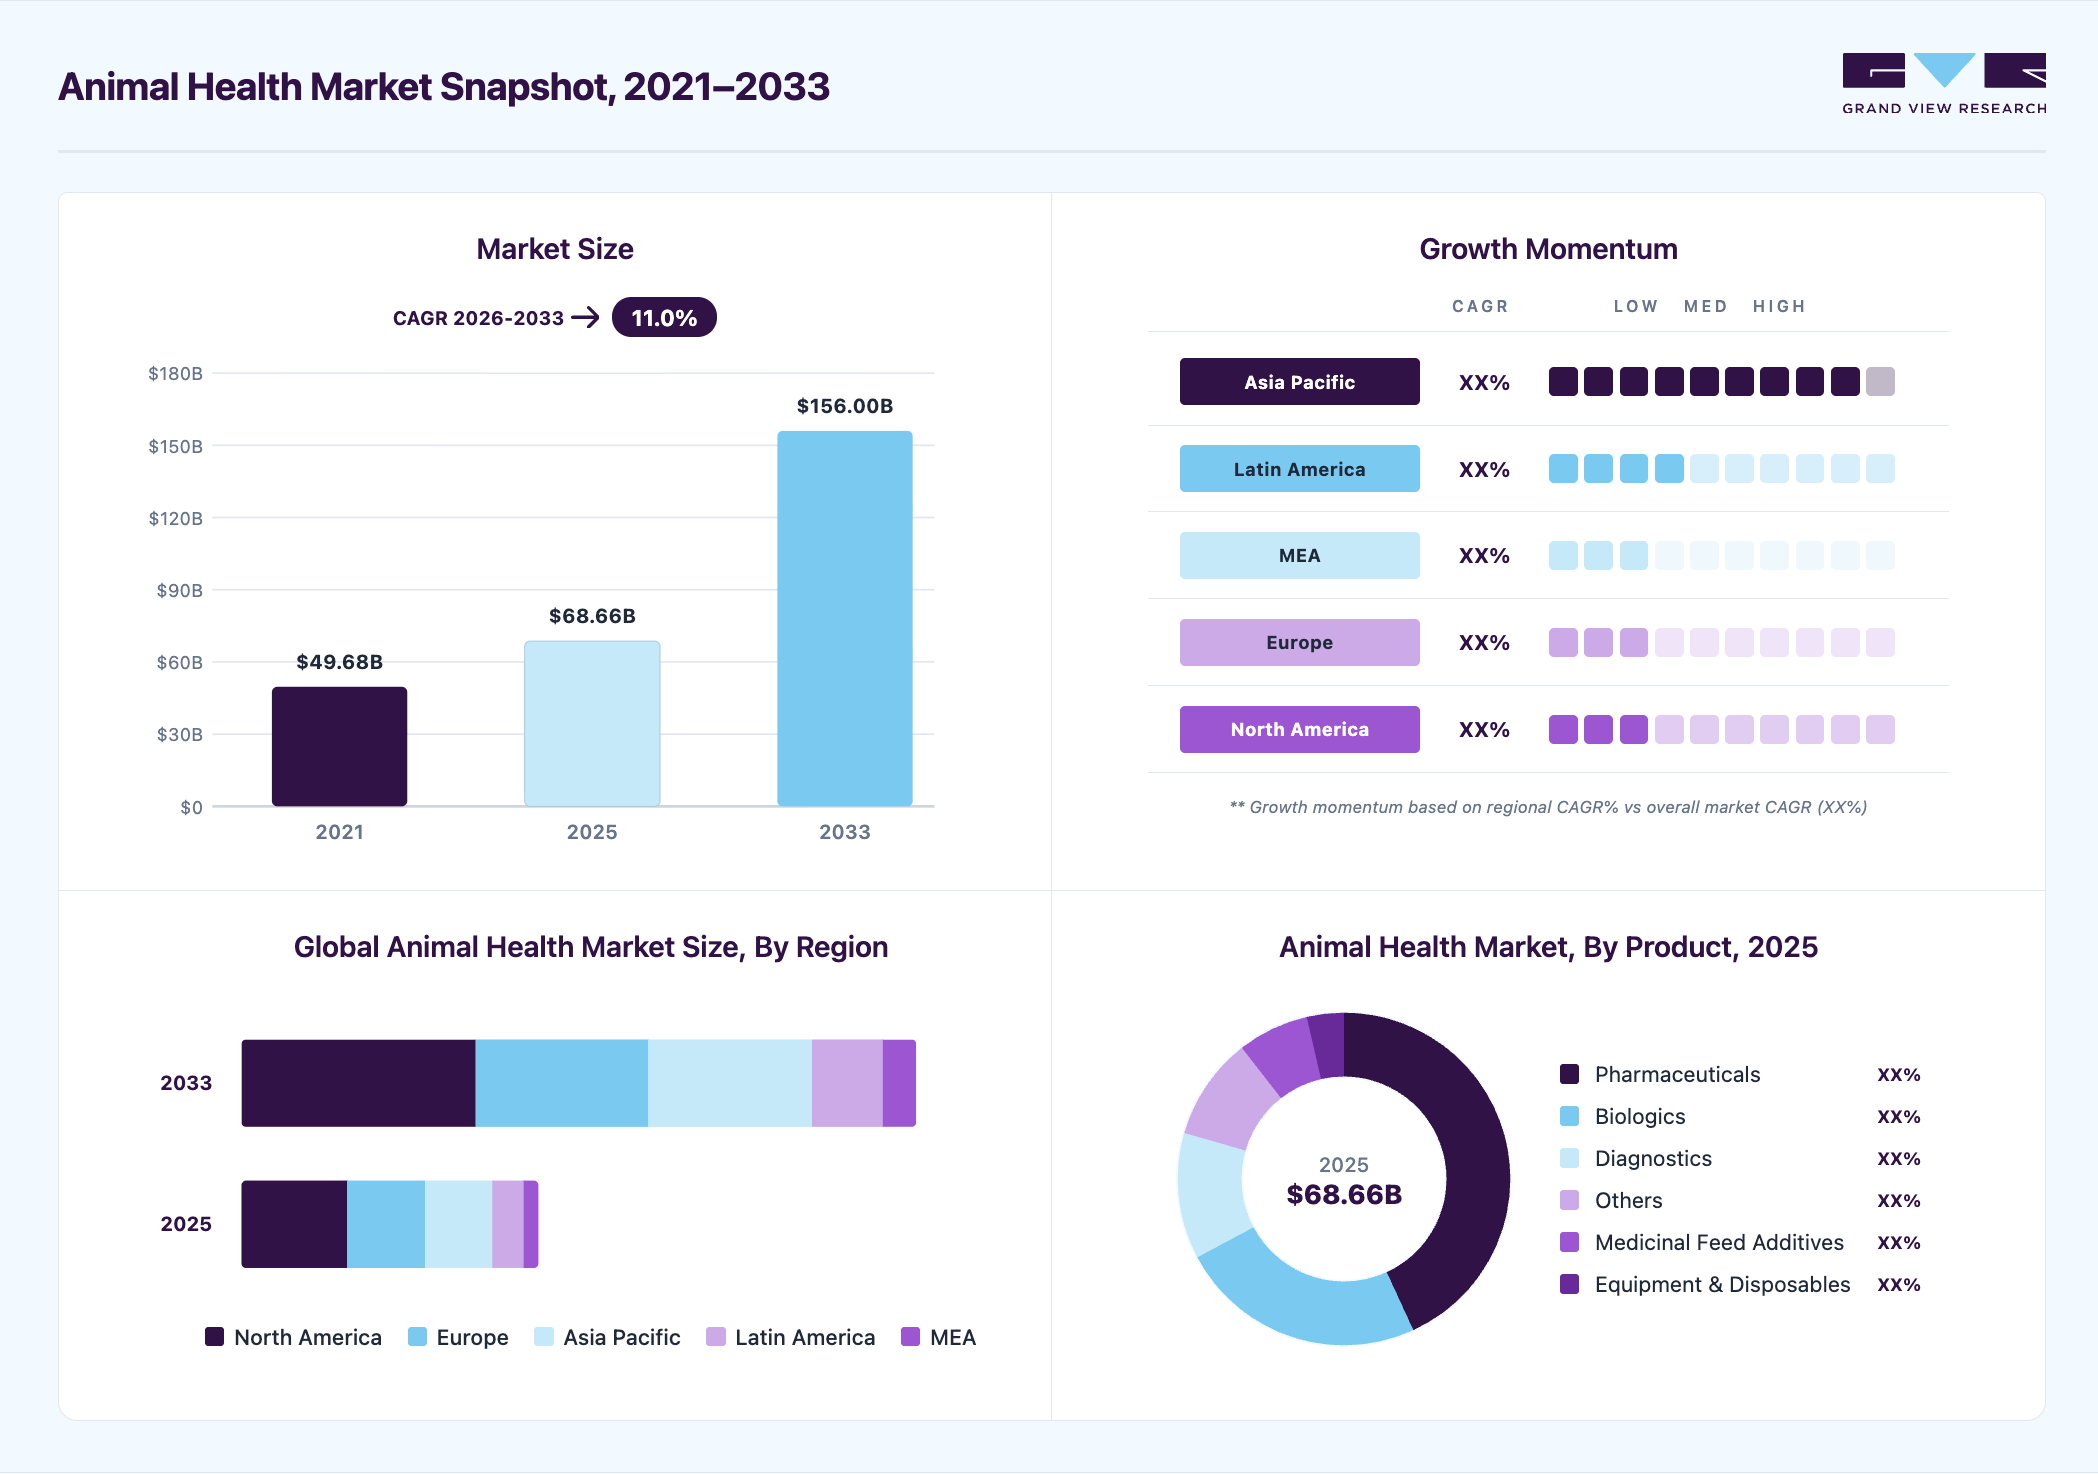Click the Biologics legend swatch
2098x1474 pixels.
coord(1569,1116)
